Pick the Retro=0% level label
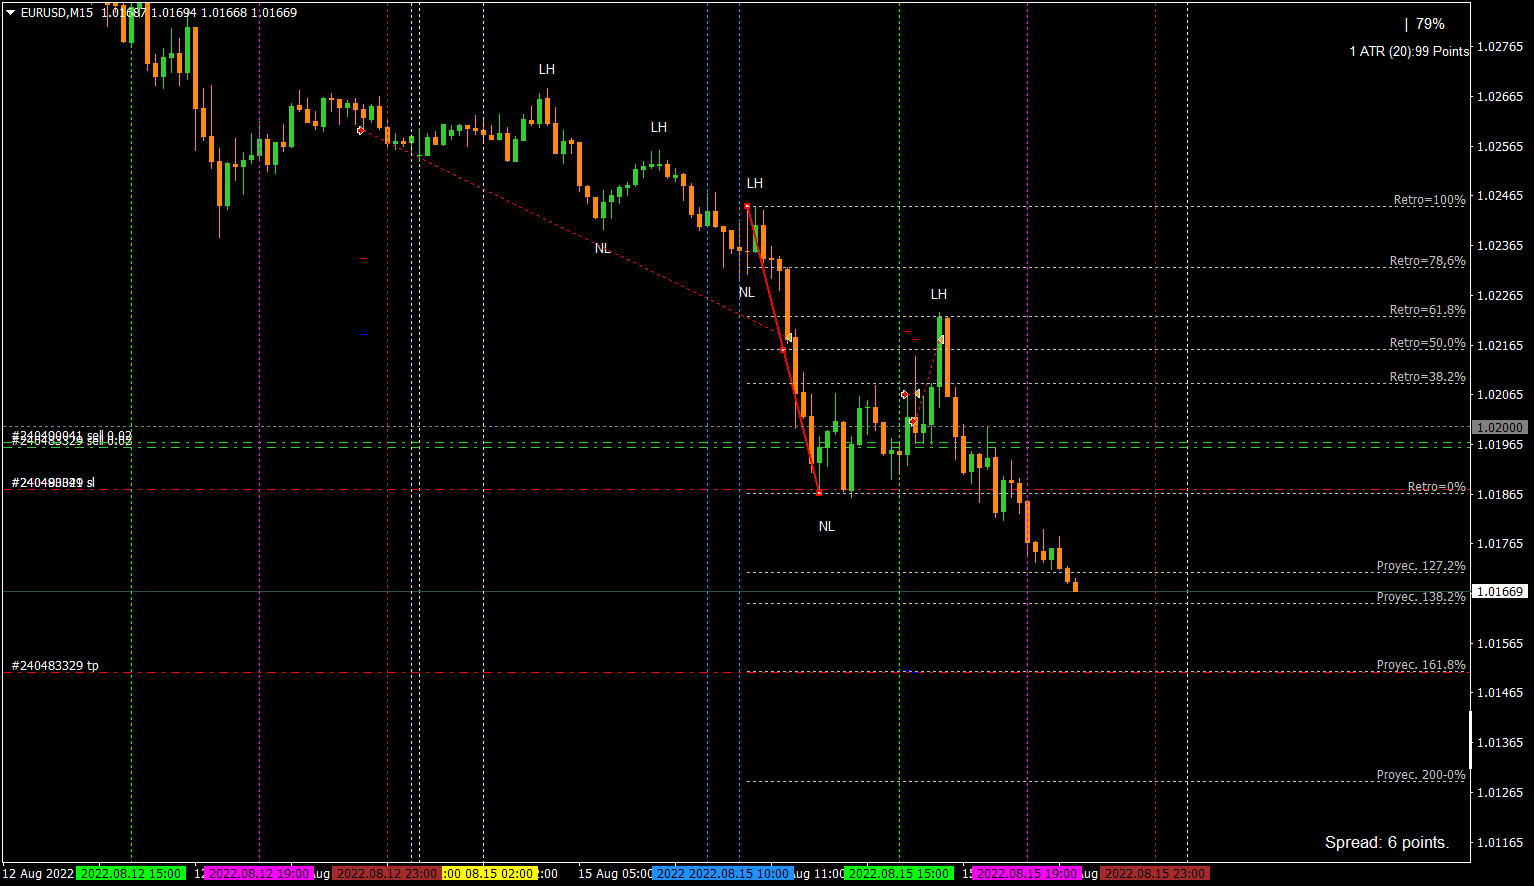Viewport: 1534px width, 886px height. click(x=1436, y=487)
